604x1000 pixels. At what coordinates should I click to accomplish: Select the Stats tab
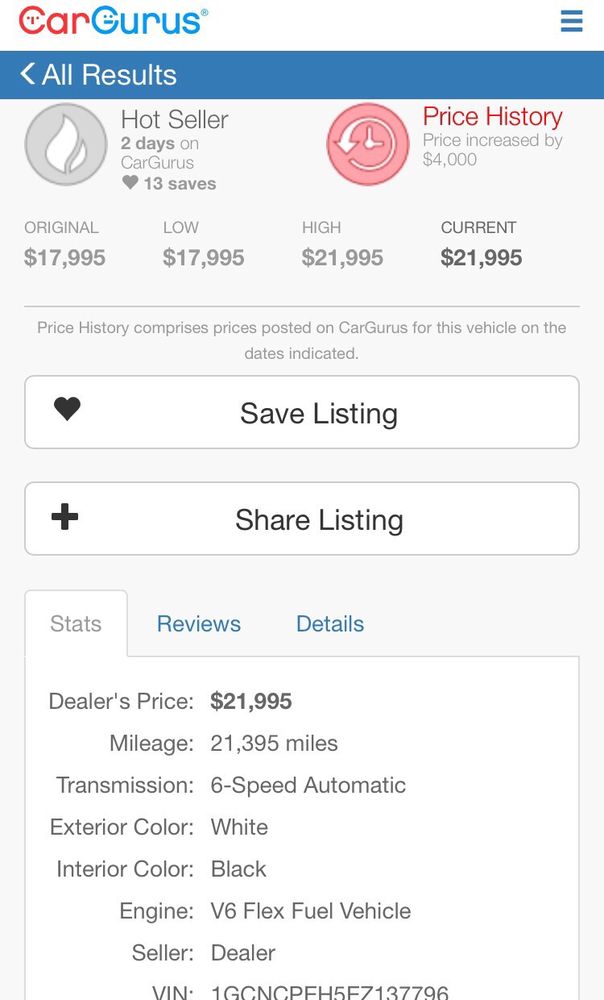pos(76,624)
